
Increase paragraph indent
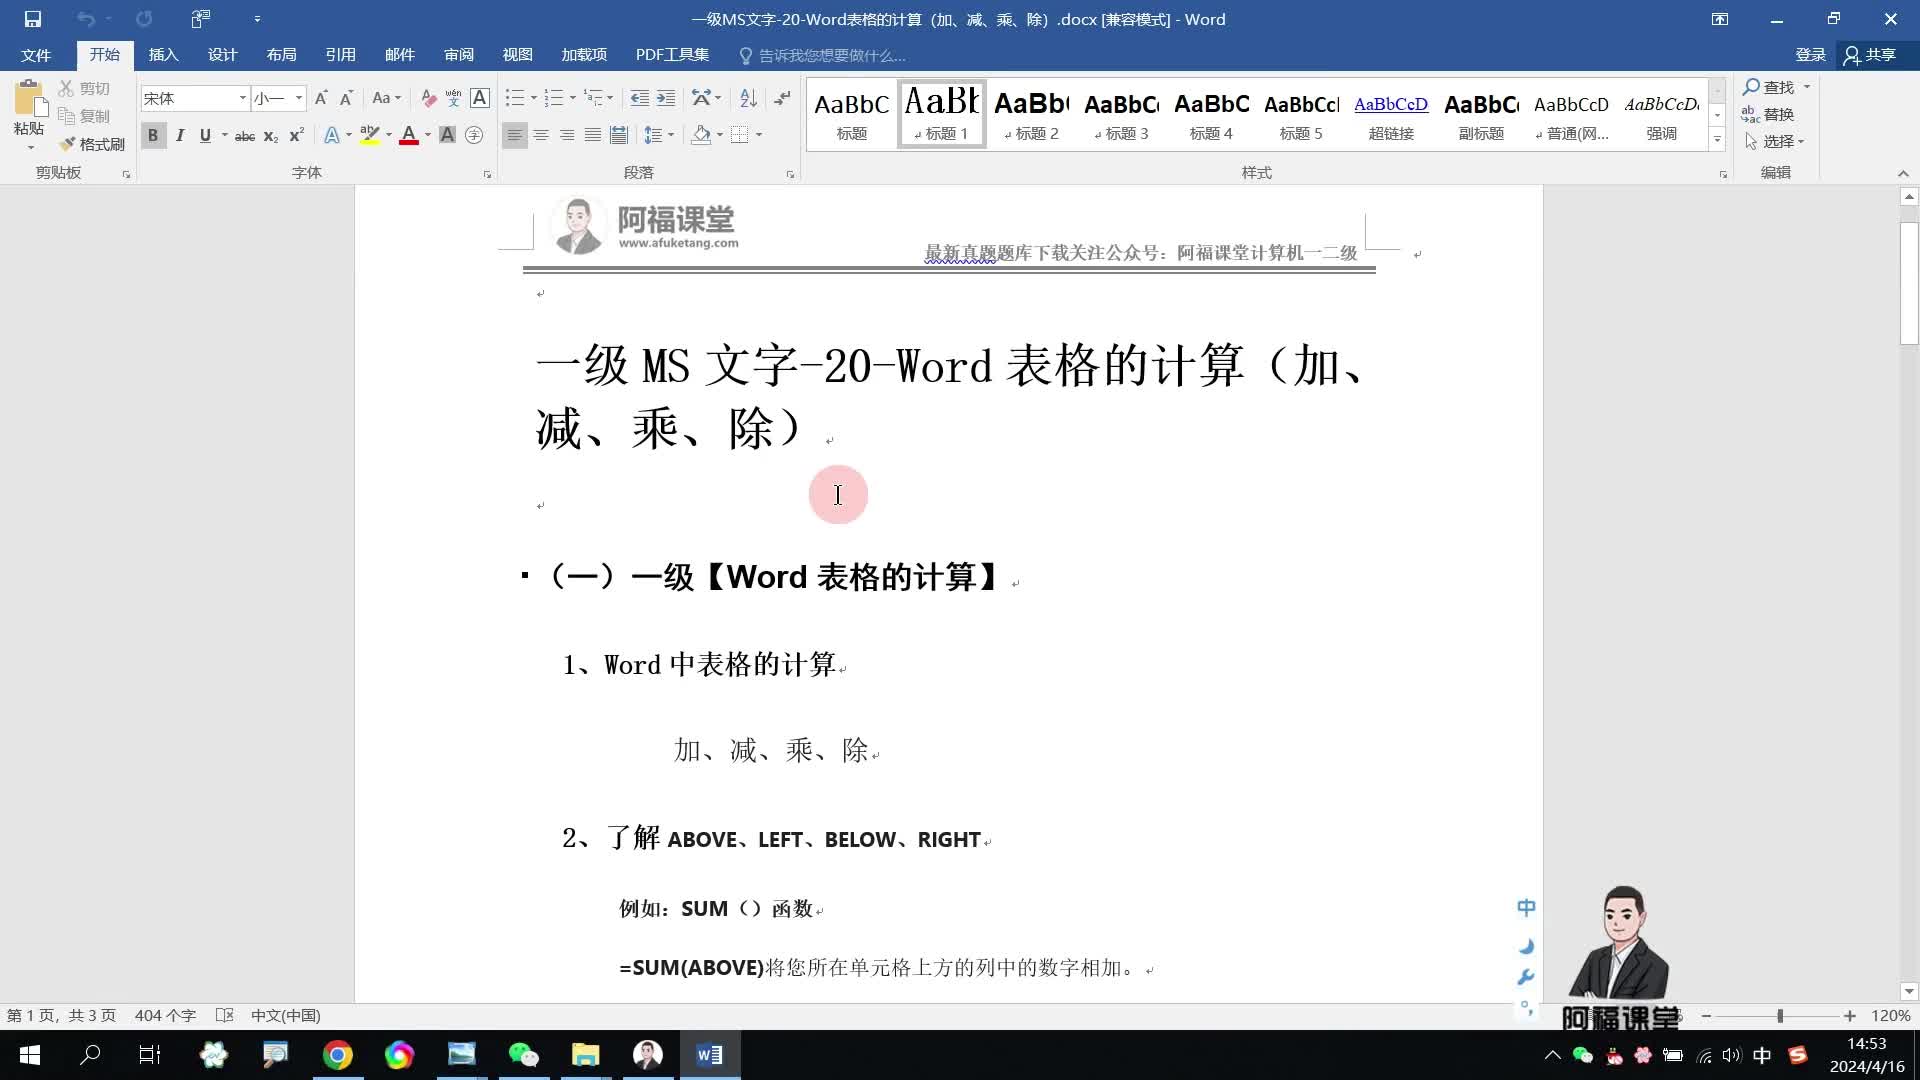pos(665,98)
